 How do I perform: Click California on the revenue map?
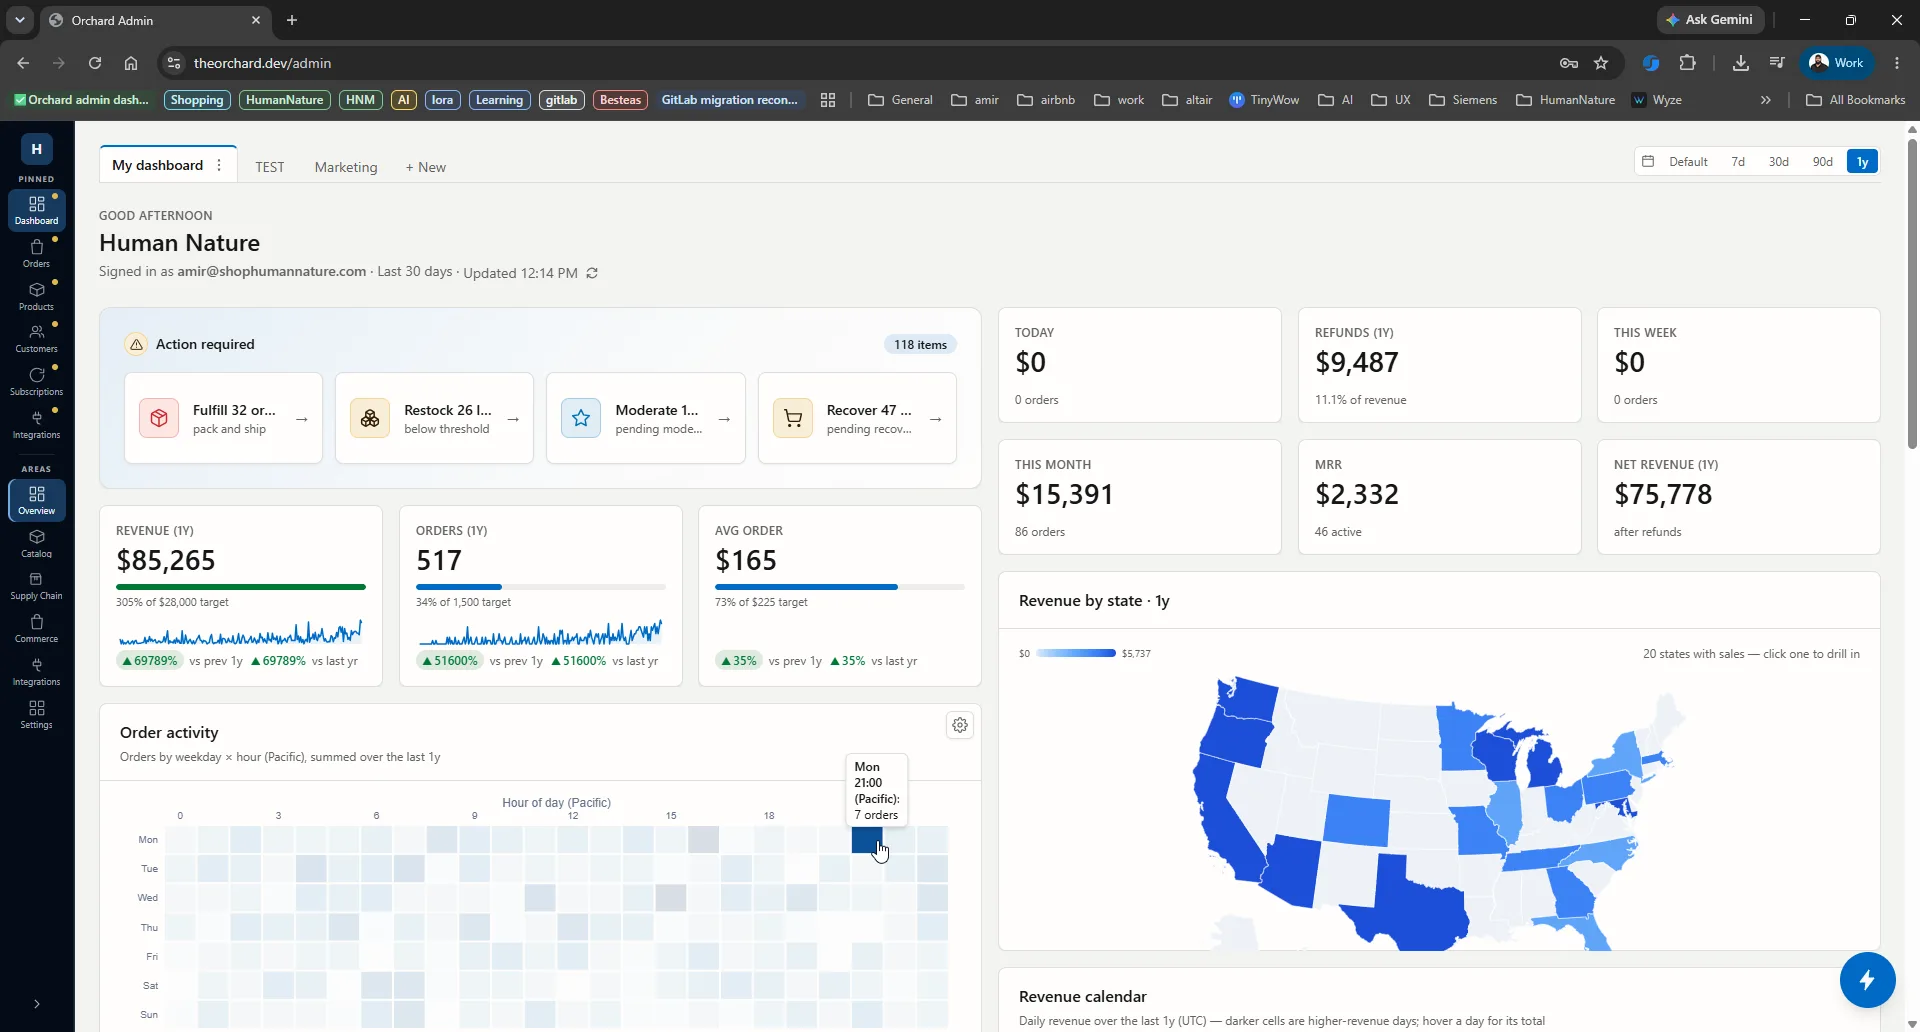1223,820
